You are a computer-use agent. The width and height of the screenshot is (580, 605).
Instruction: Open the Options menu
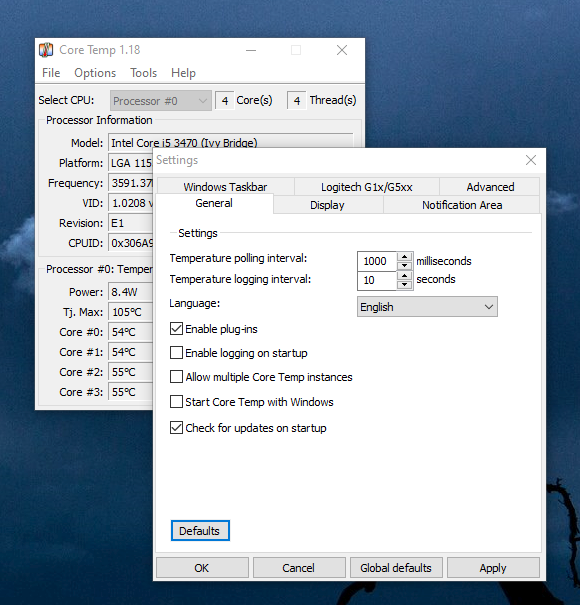95,73
